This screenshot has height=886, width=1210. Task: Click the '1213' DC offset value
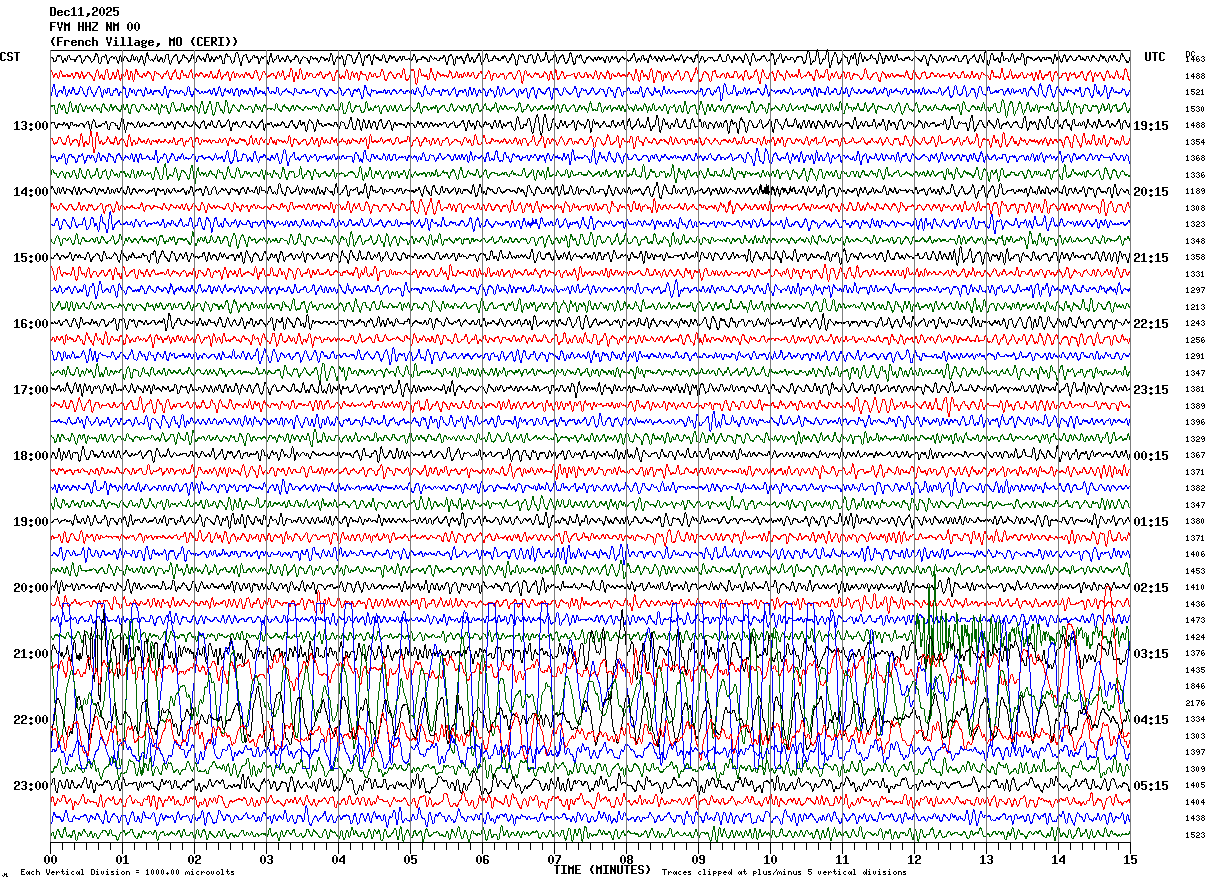[x=1195, y=307]
